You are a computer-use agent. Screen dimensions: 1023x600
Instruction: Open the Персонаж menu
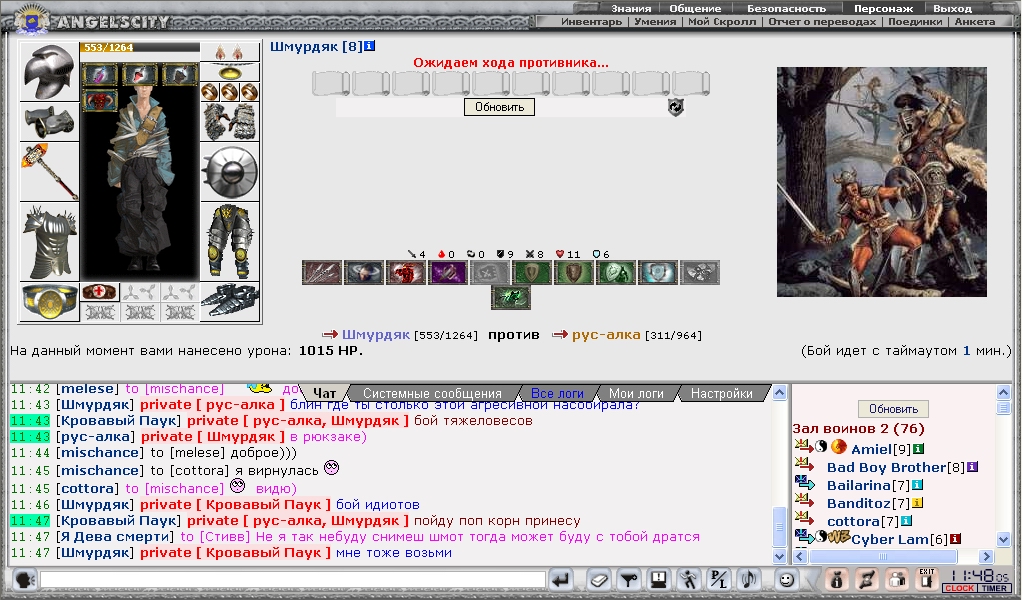pos(883,8)
